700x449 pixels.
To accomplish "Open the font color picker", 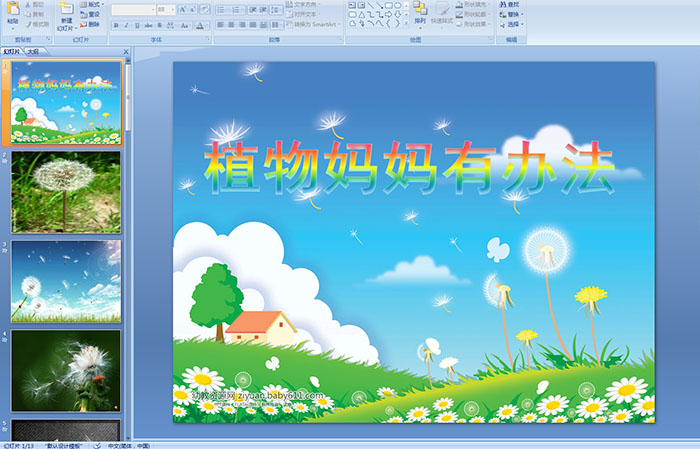I will point(201,25).
